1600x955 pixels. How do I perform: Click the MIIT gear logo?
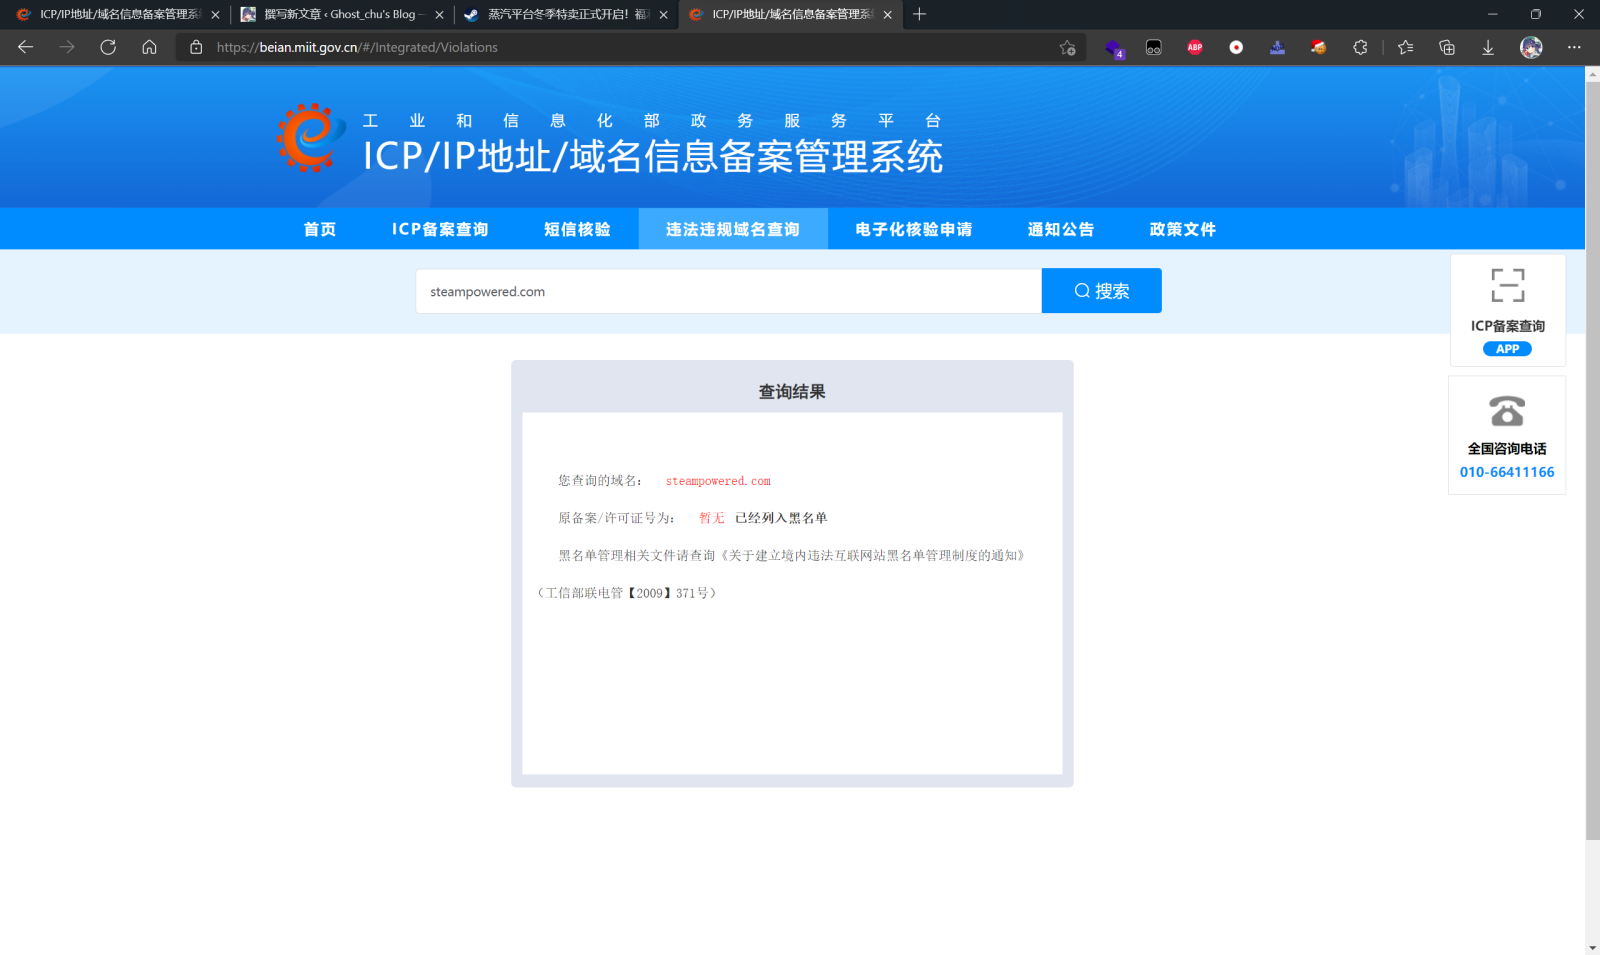[310, 138]
